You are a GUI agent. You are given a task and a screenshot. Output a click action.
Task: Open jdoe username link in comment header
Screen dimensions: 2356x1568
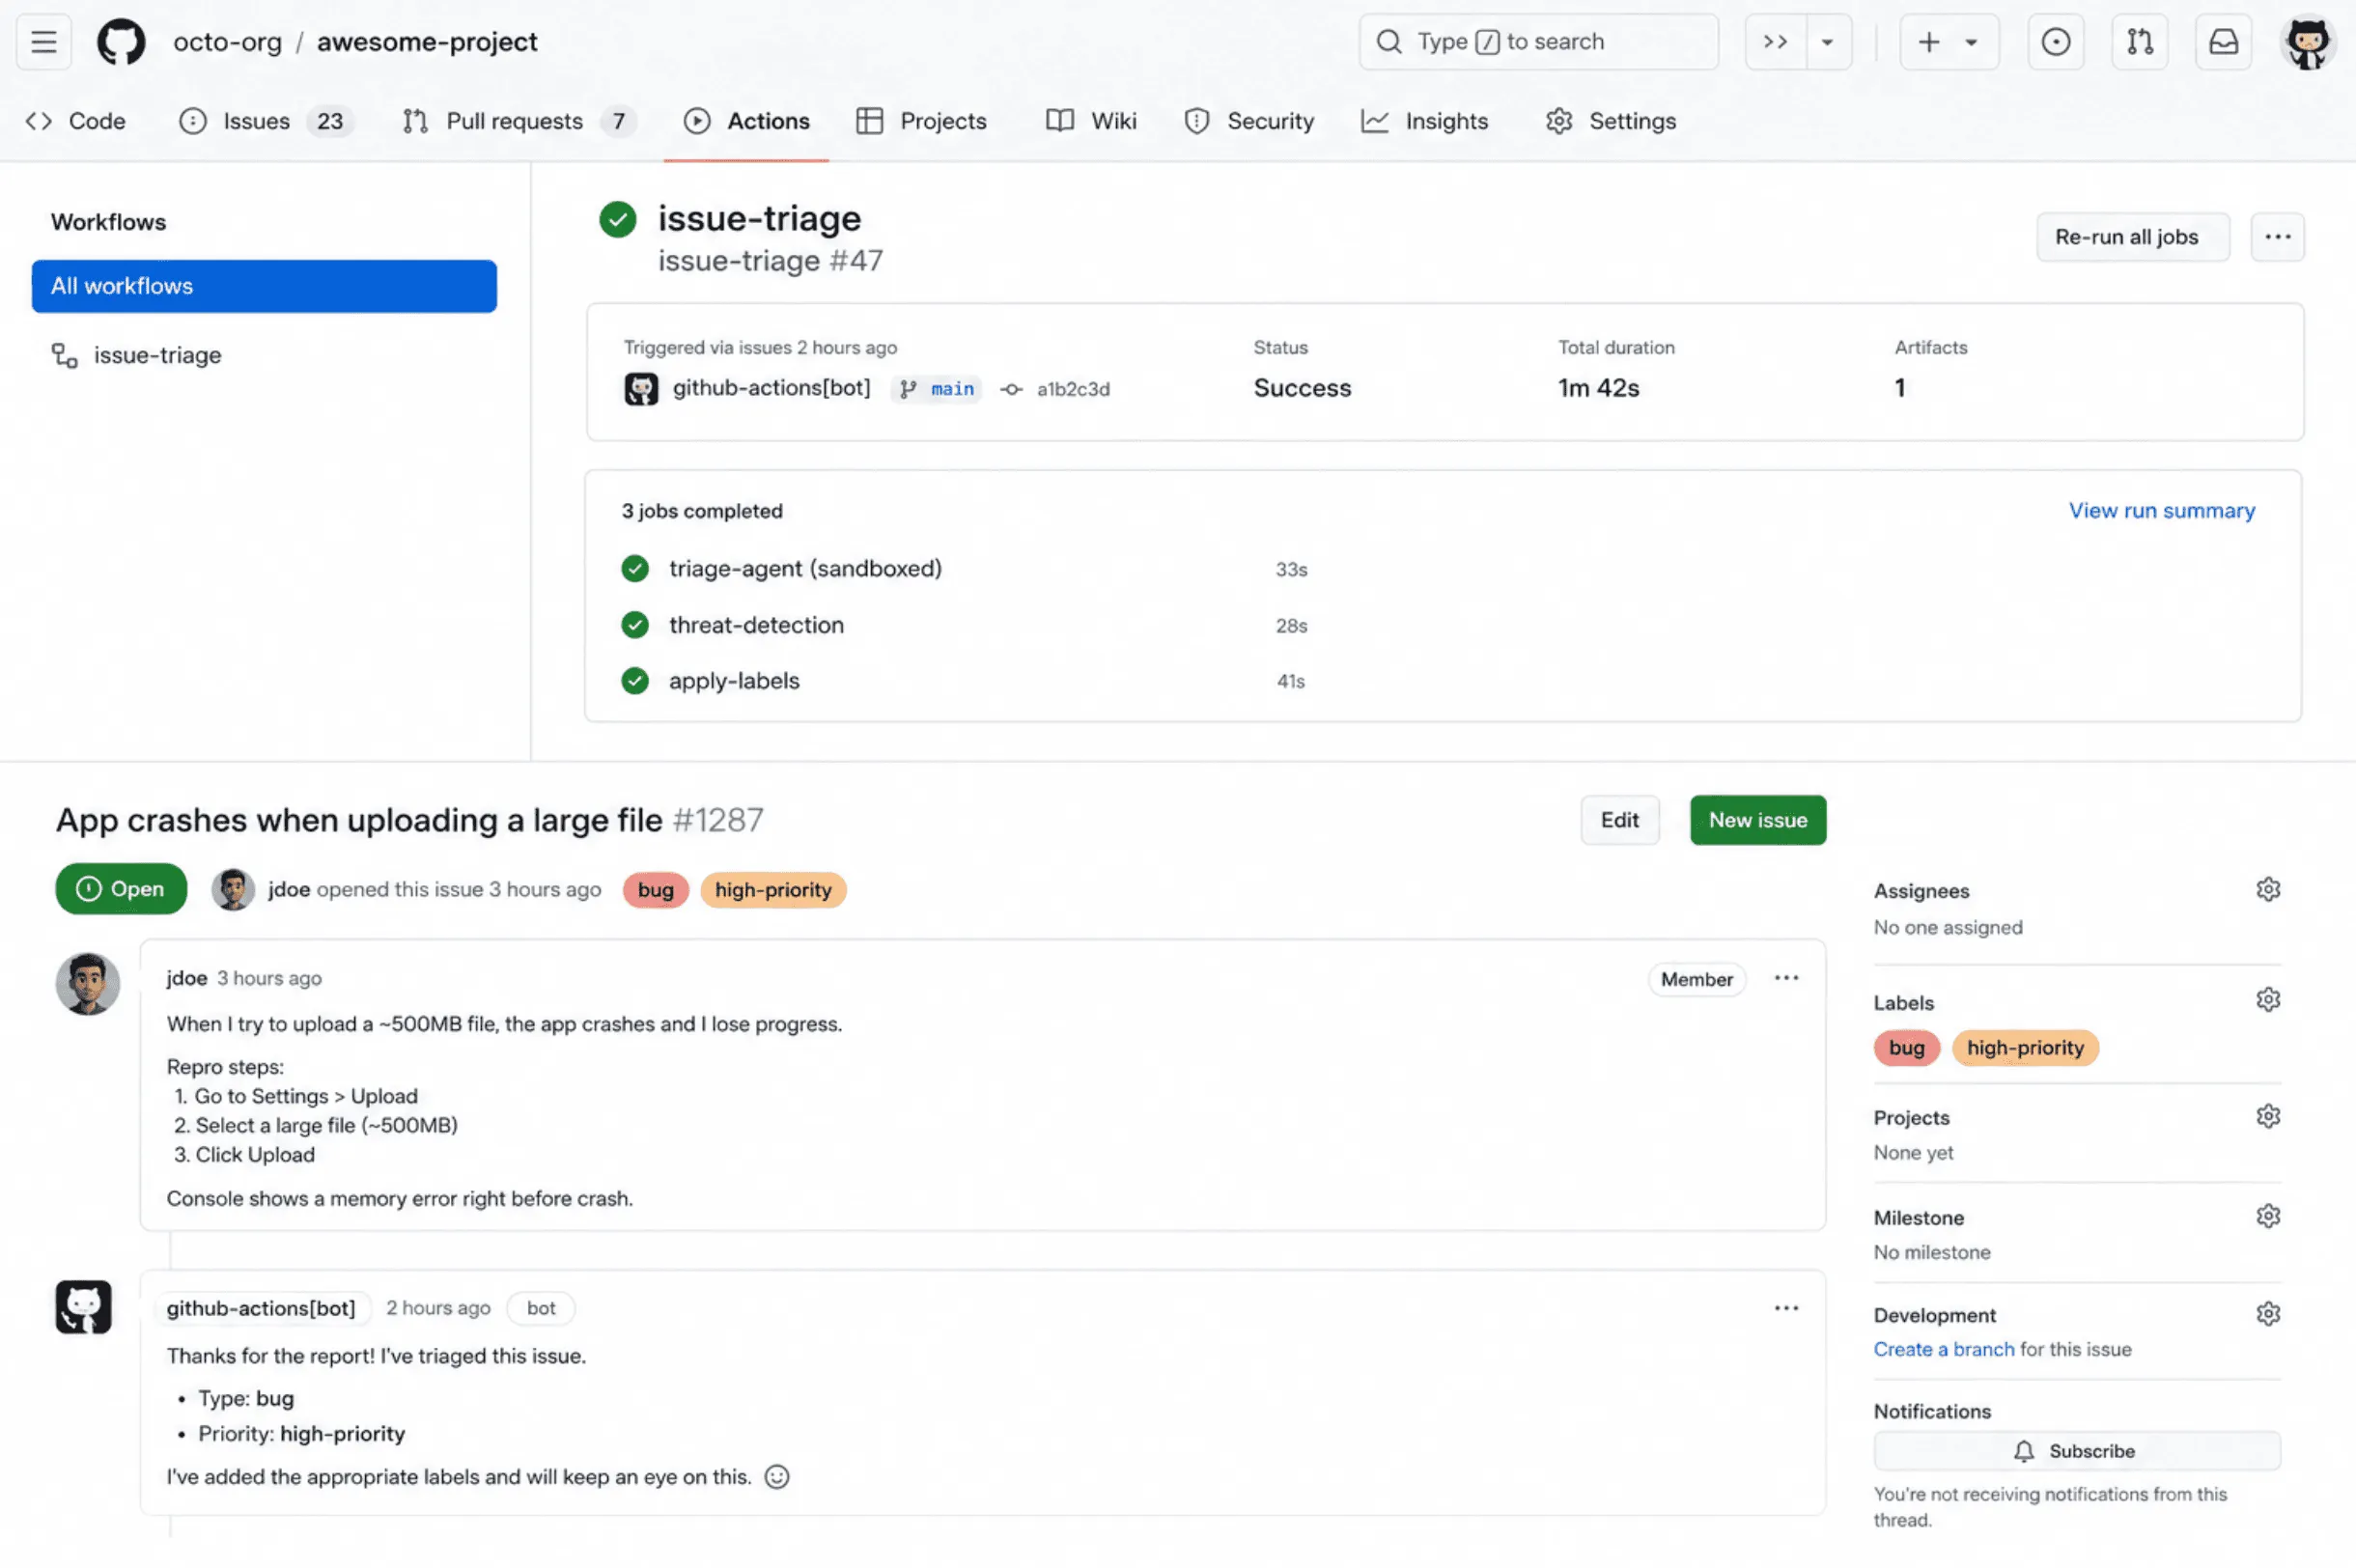click(x=187, y=978)
